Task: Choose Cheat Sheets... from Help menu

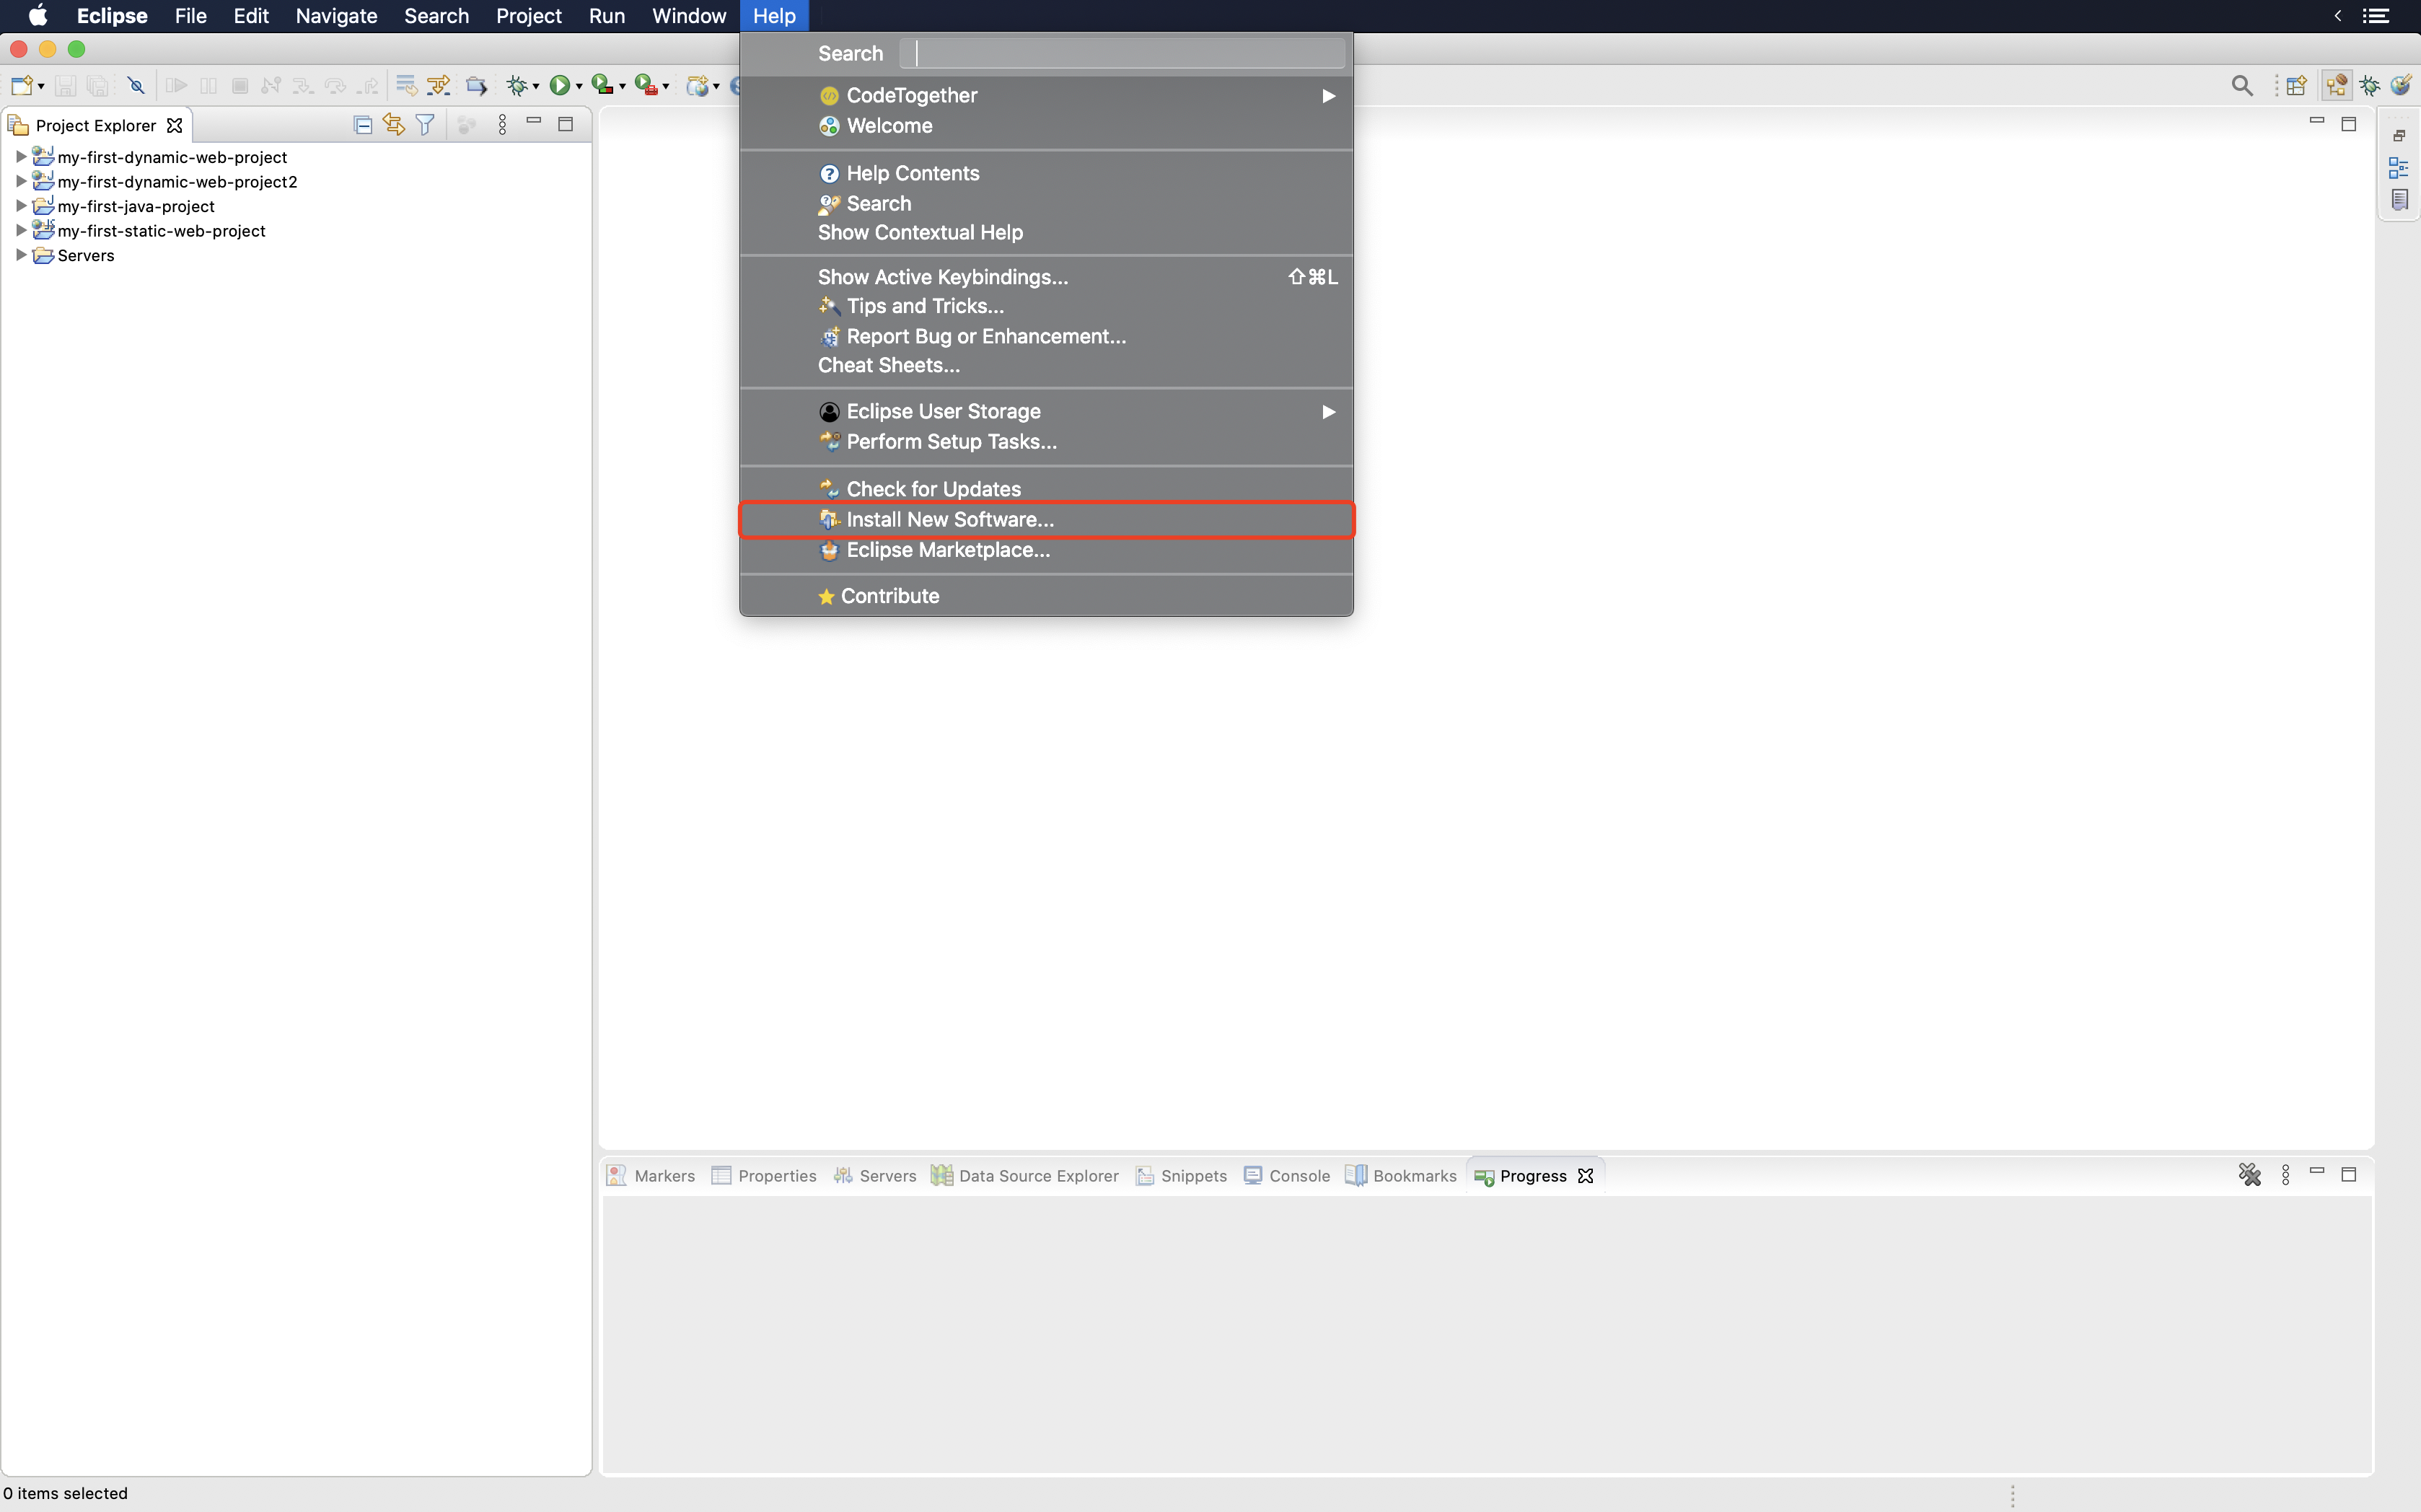Action: coord(1046,365)
